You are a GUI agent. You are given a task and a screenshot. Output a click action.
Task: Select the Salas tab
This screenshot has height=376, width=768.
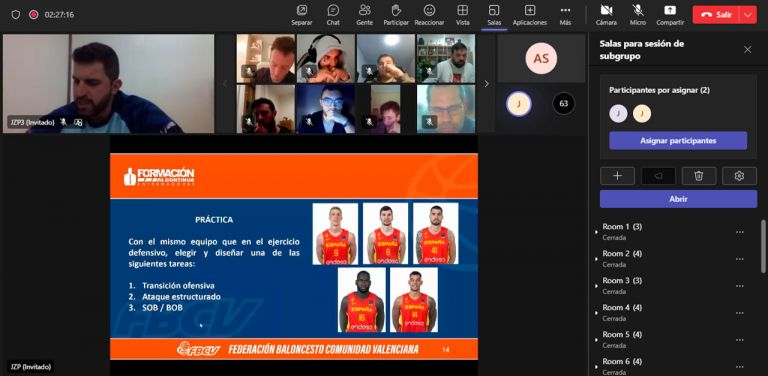[494, 15]
